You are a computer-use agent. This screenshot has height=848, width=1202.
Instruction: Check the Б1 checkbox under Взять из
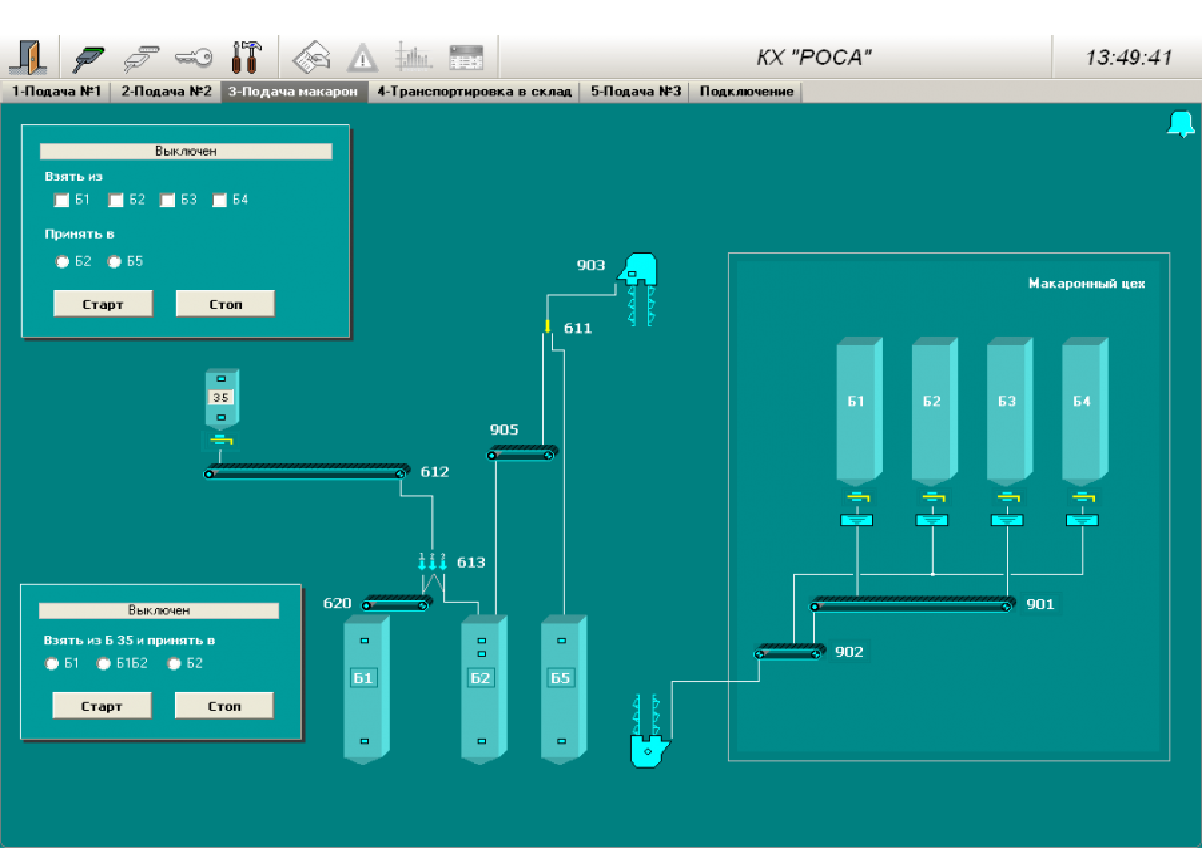(x=62, y=200)
